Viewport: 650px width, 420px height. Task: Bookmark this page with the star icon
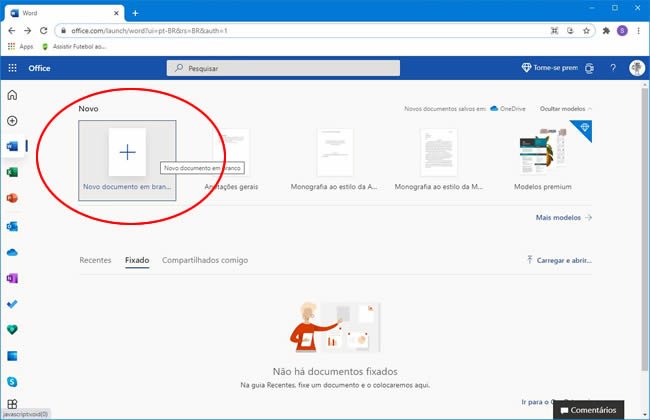(x=588, y=31)
